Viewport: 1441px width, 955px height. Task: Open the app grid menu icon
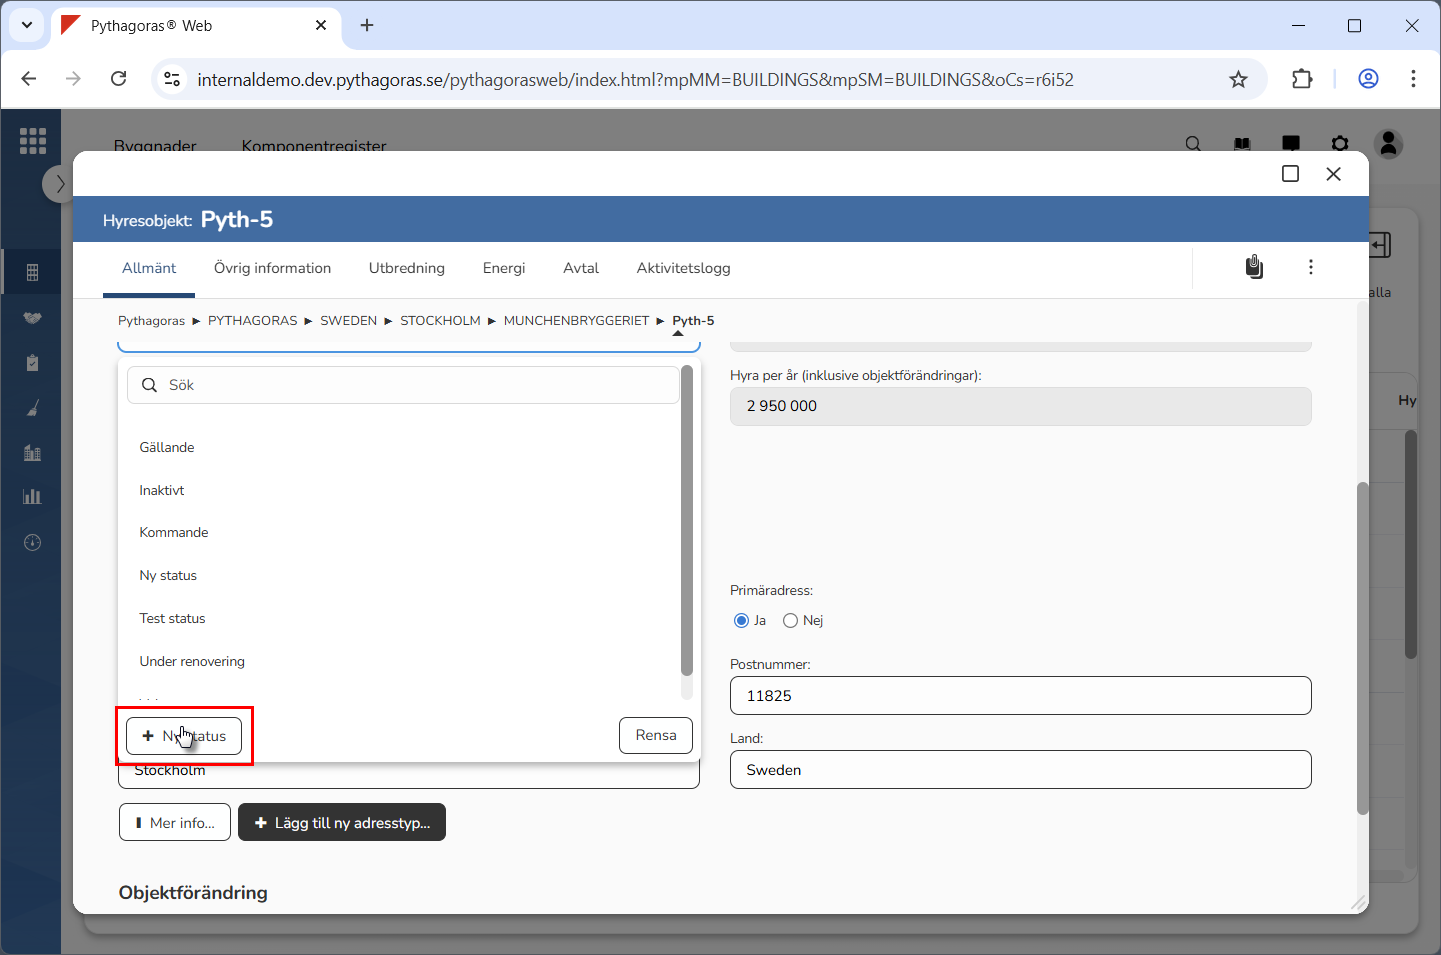tap(33, 141)
